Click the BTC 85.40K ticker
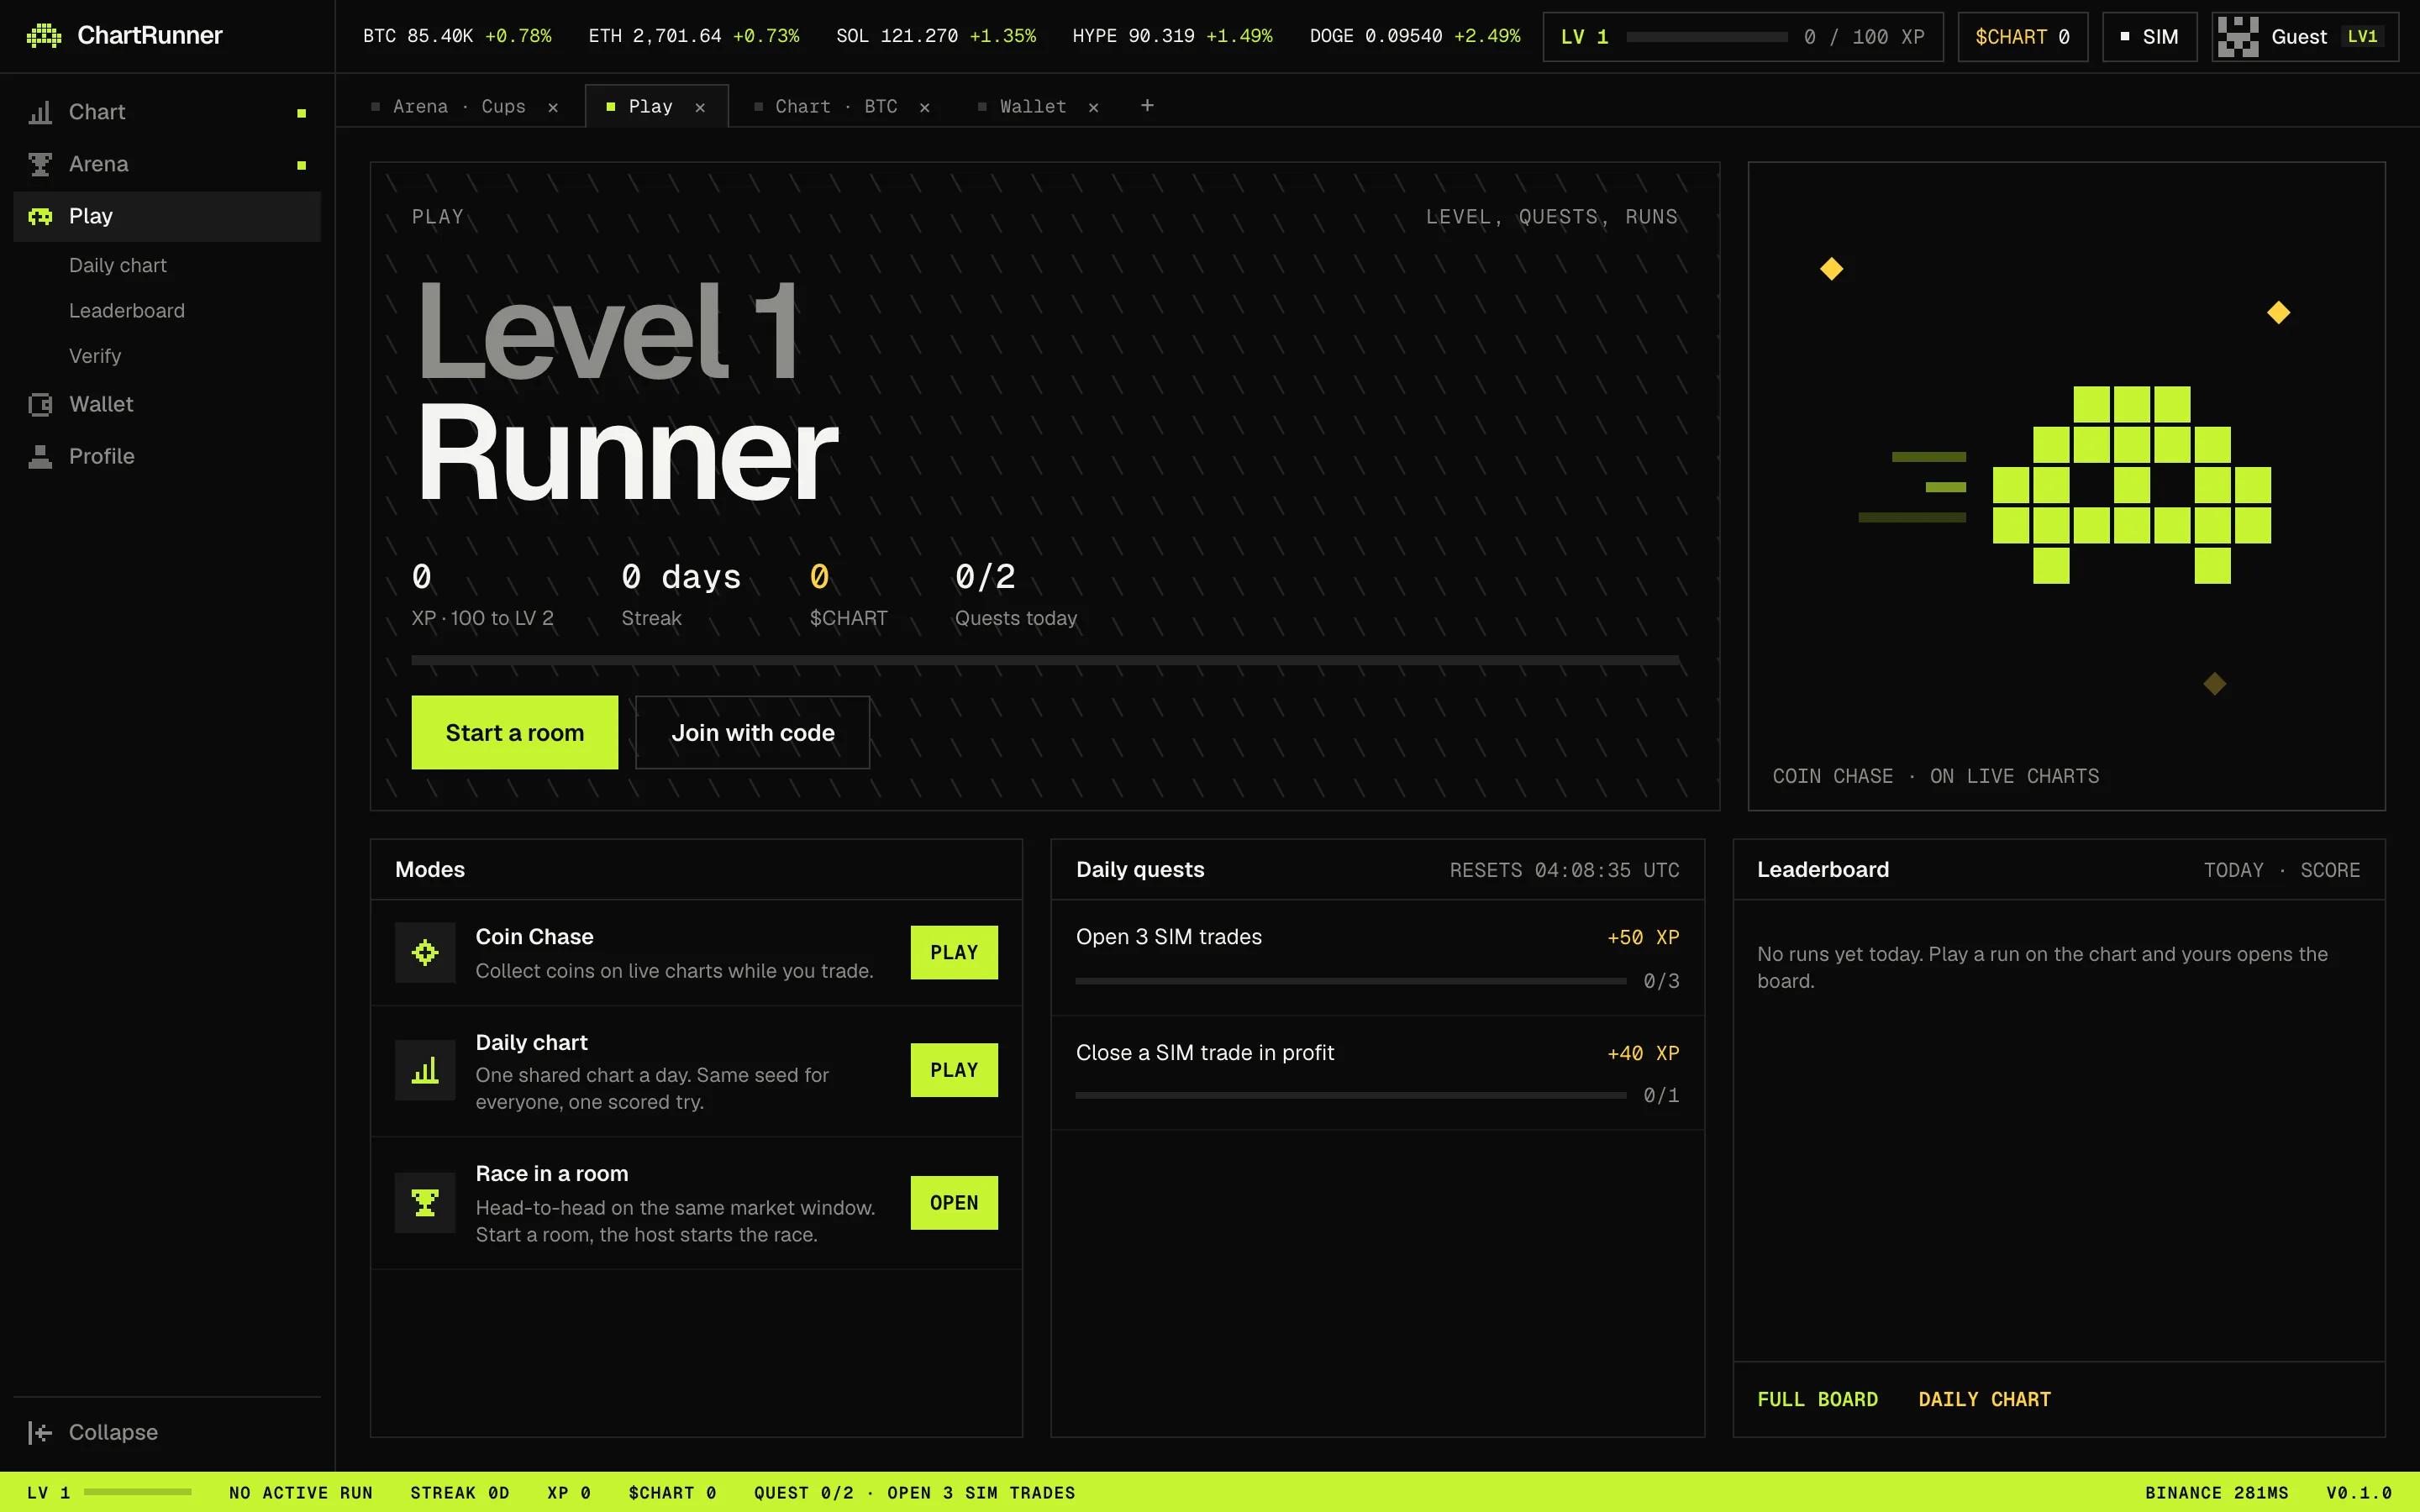 457,36
